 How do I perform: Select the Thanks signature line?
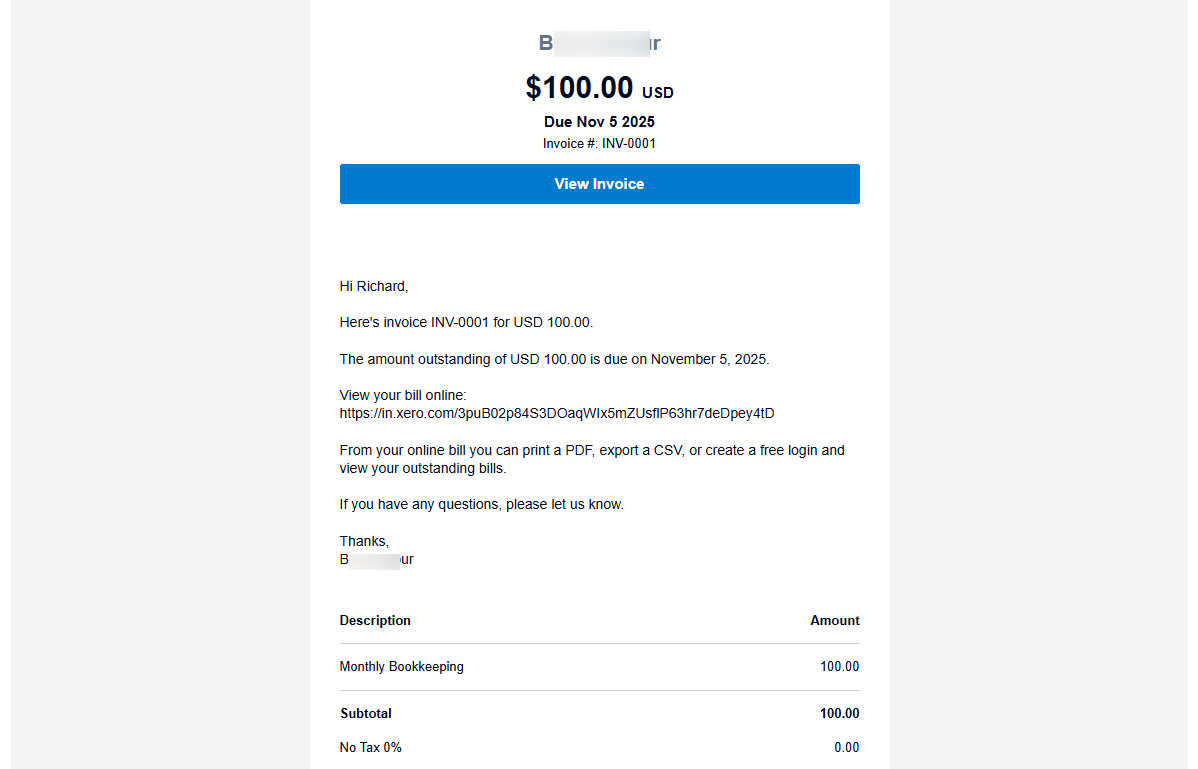[363, 541]
